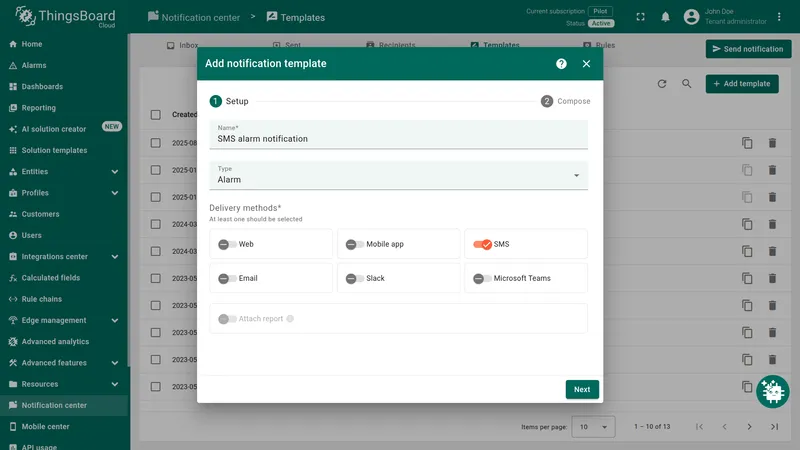Enable the Slack delivery method
Screen dimensions: 800x450
coord(355,279)
